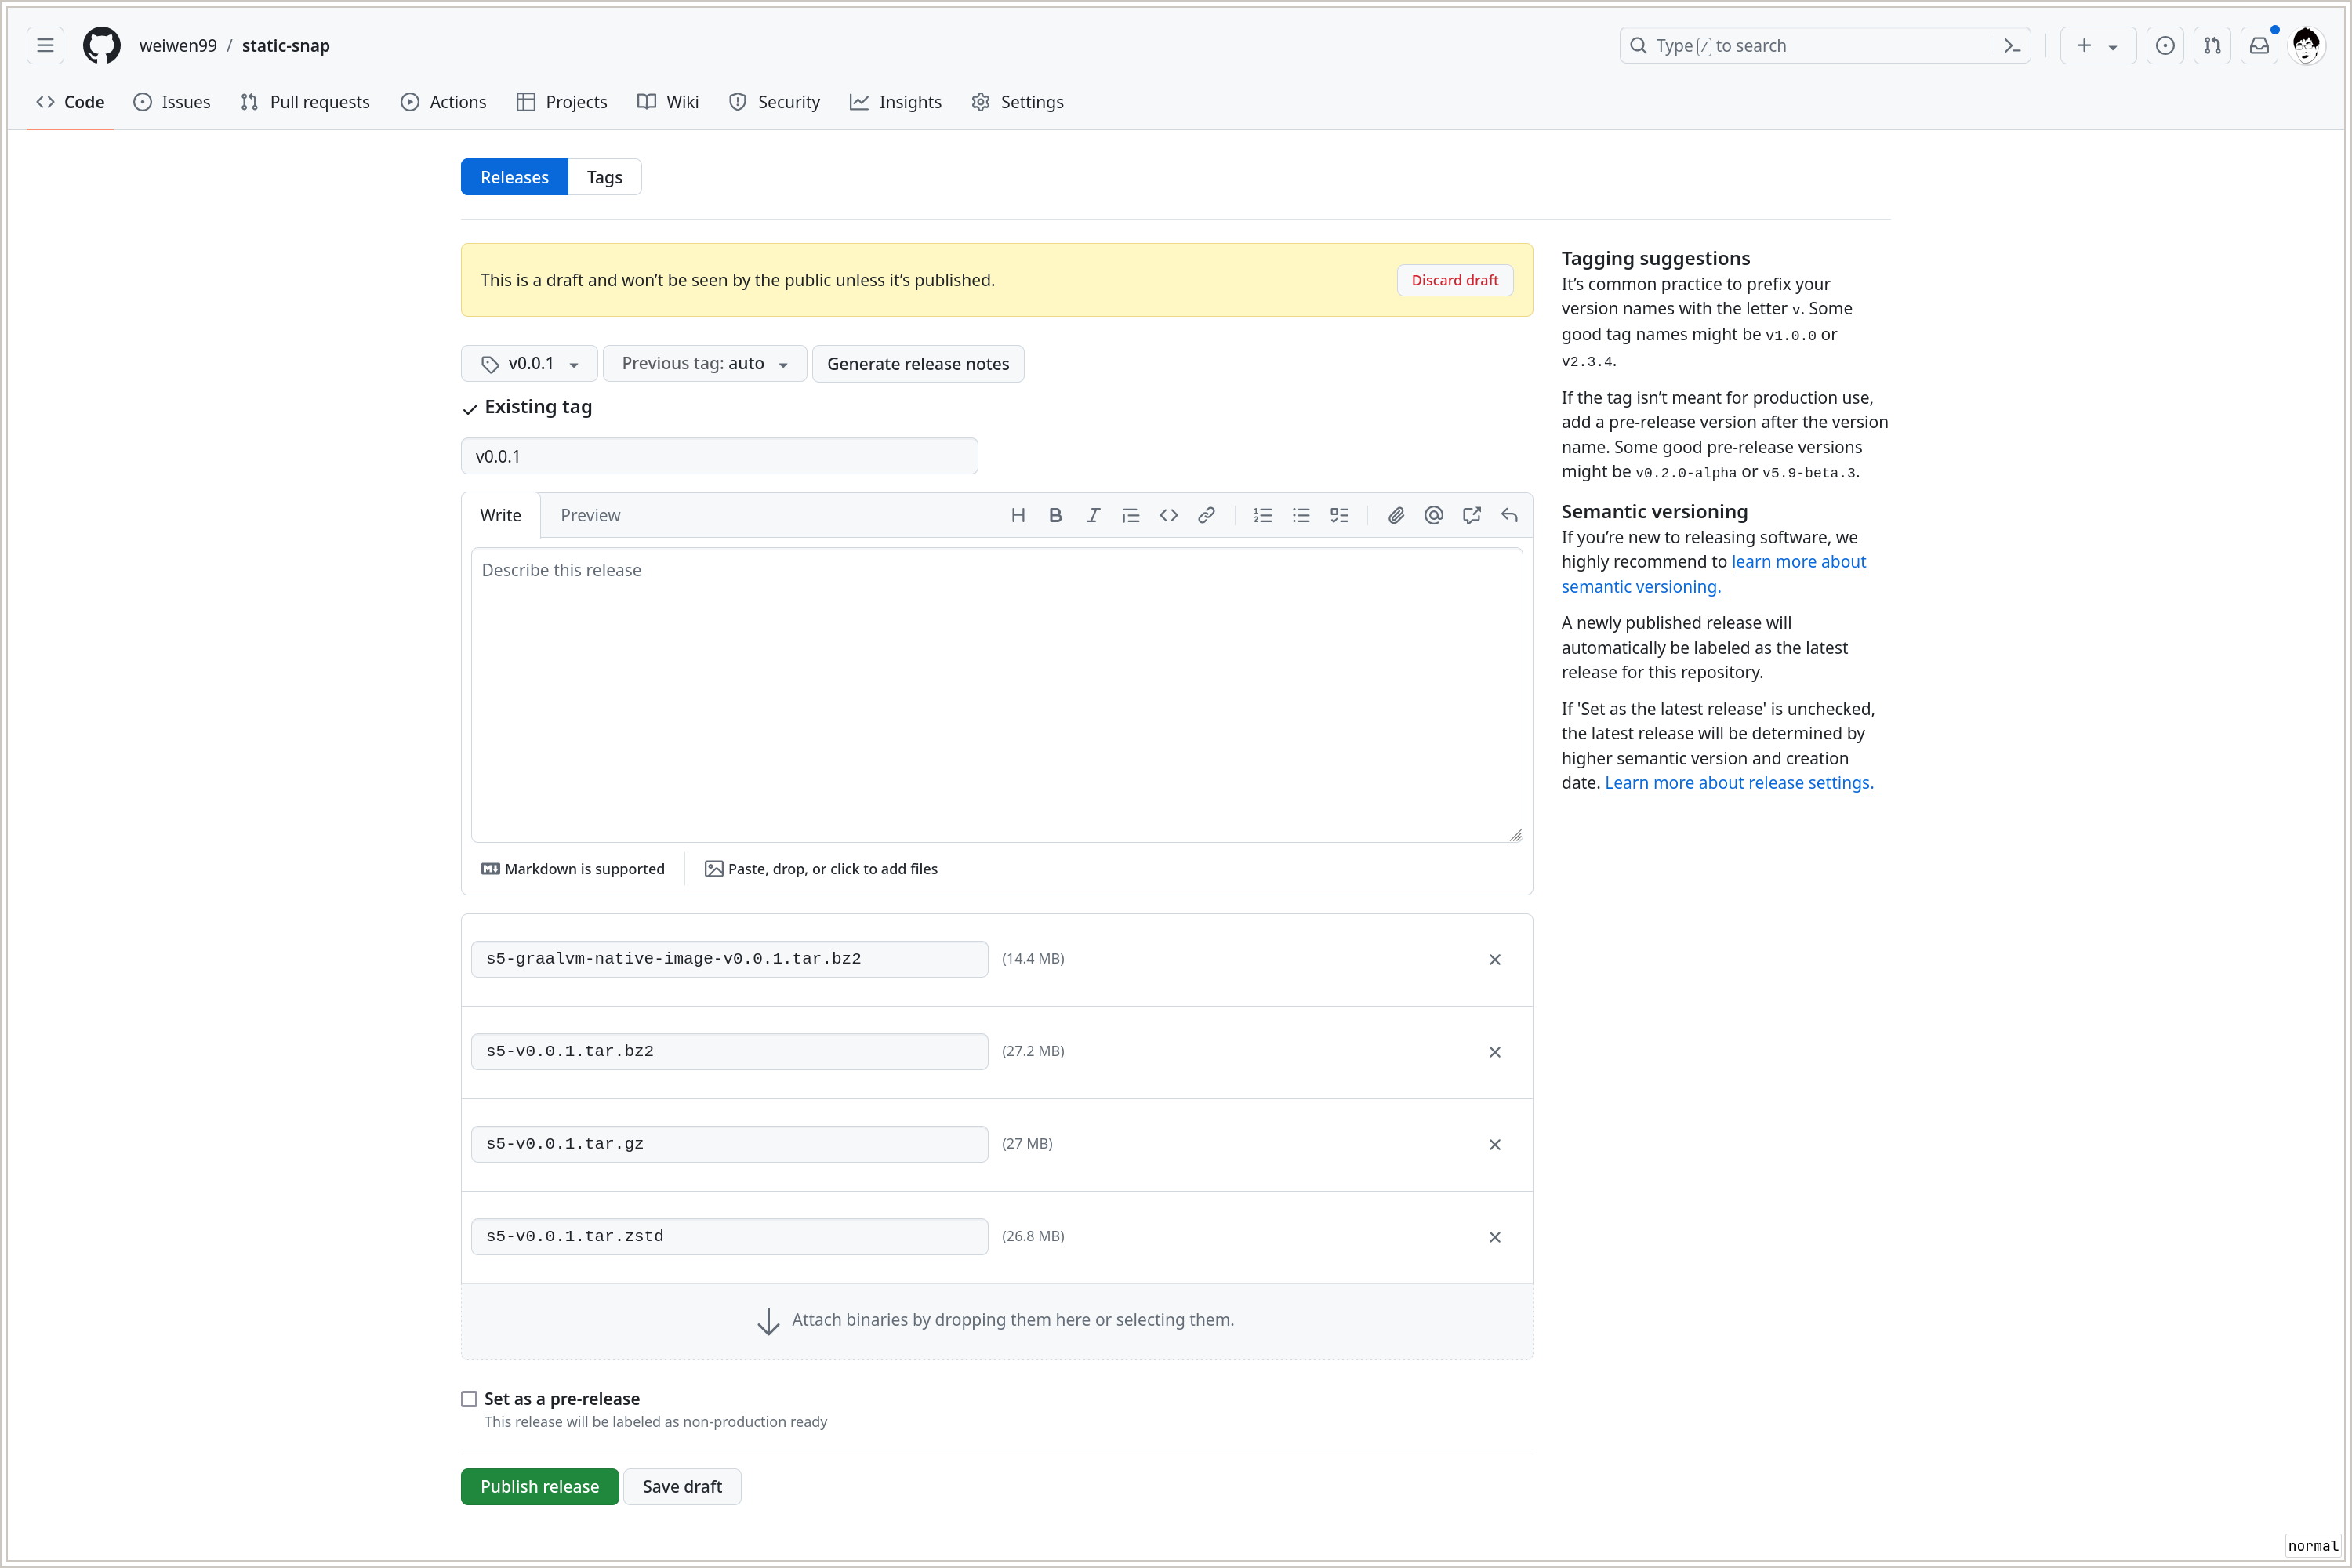2352x1568 pixels.
Task: Remove s5-v0.0.1.tar.bz2 asset
Action: [x=1495, y=1052]
